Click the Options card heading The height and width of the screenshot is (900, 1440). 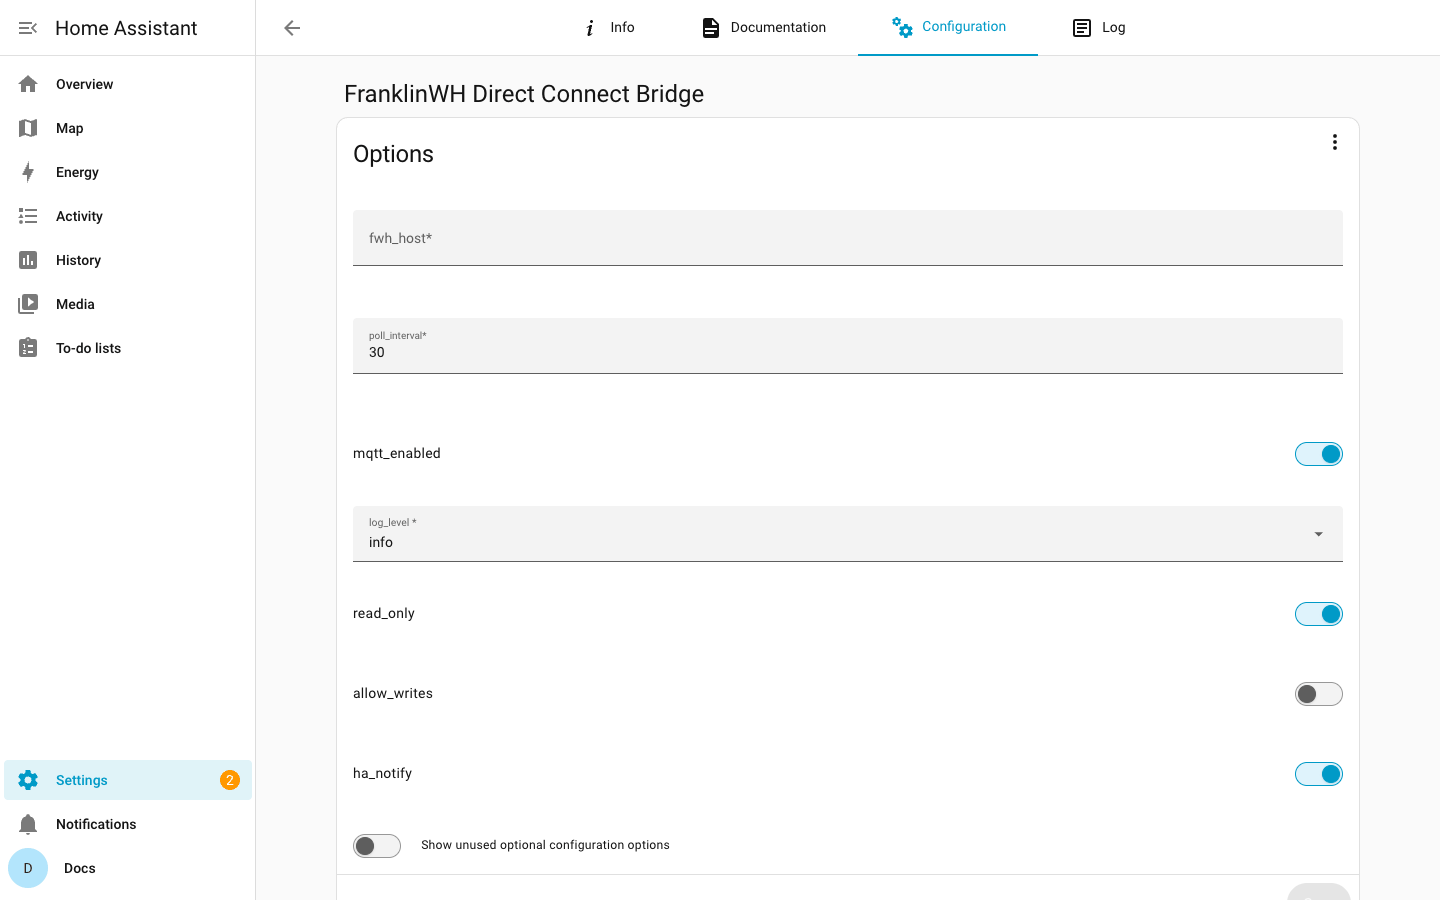point(393,154)
